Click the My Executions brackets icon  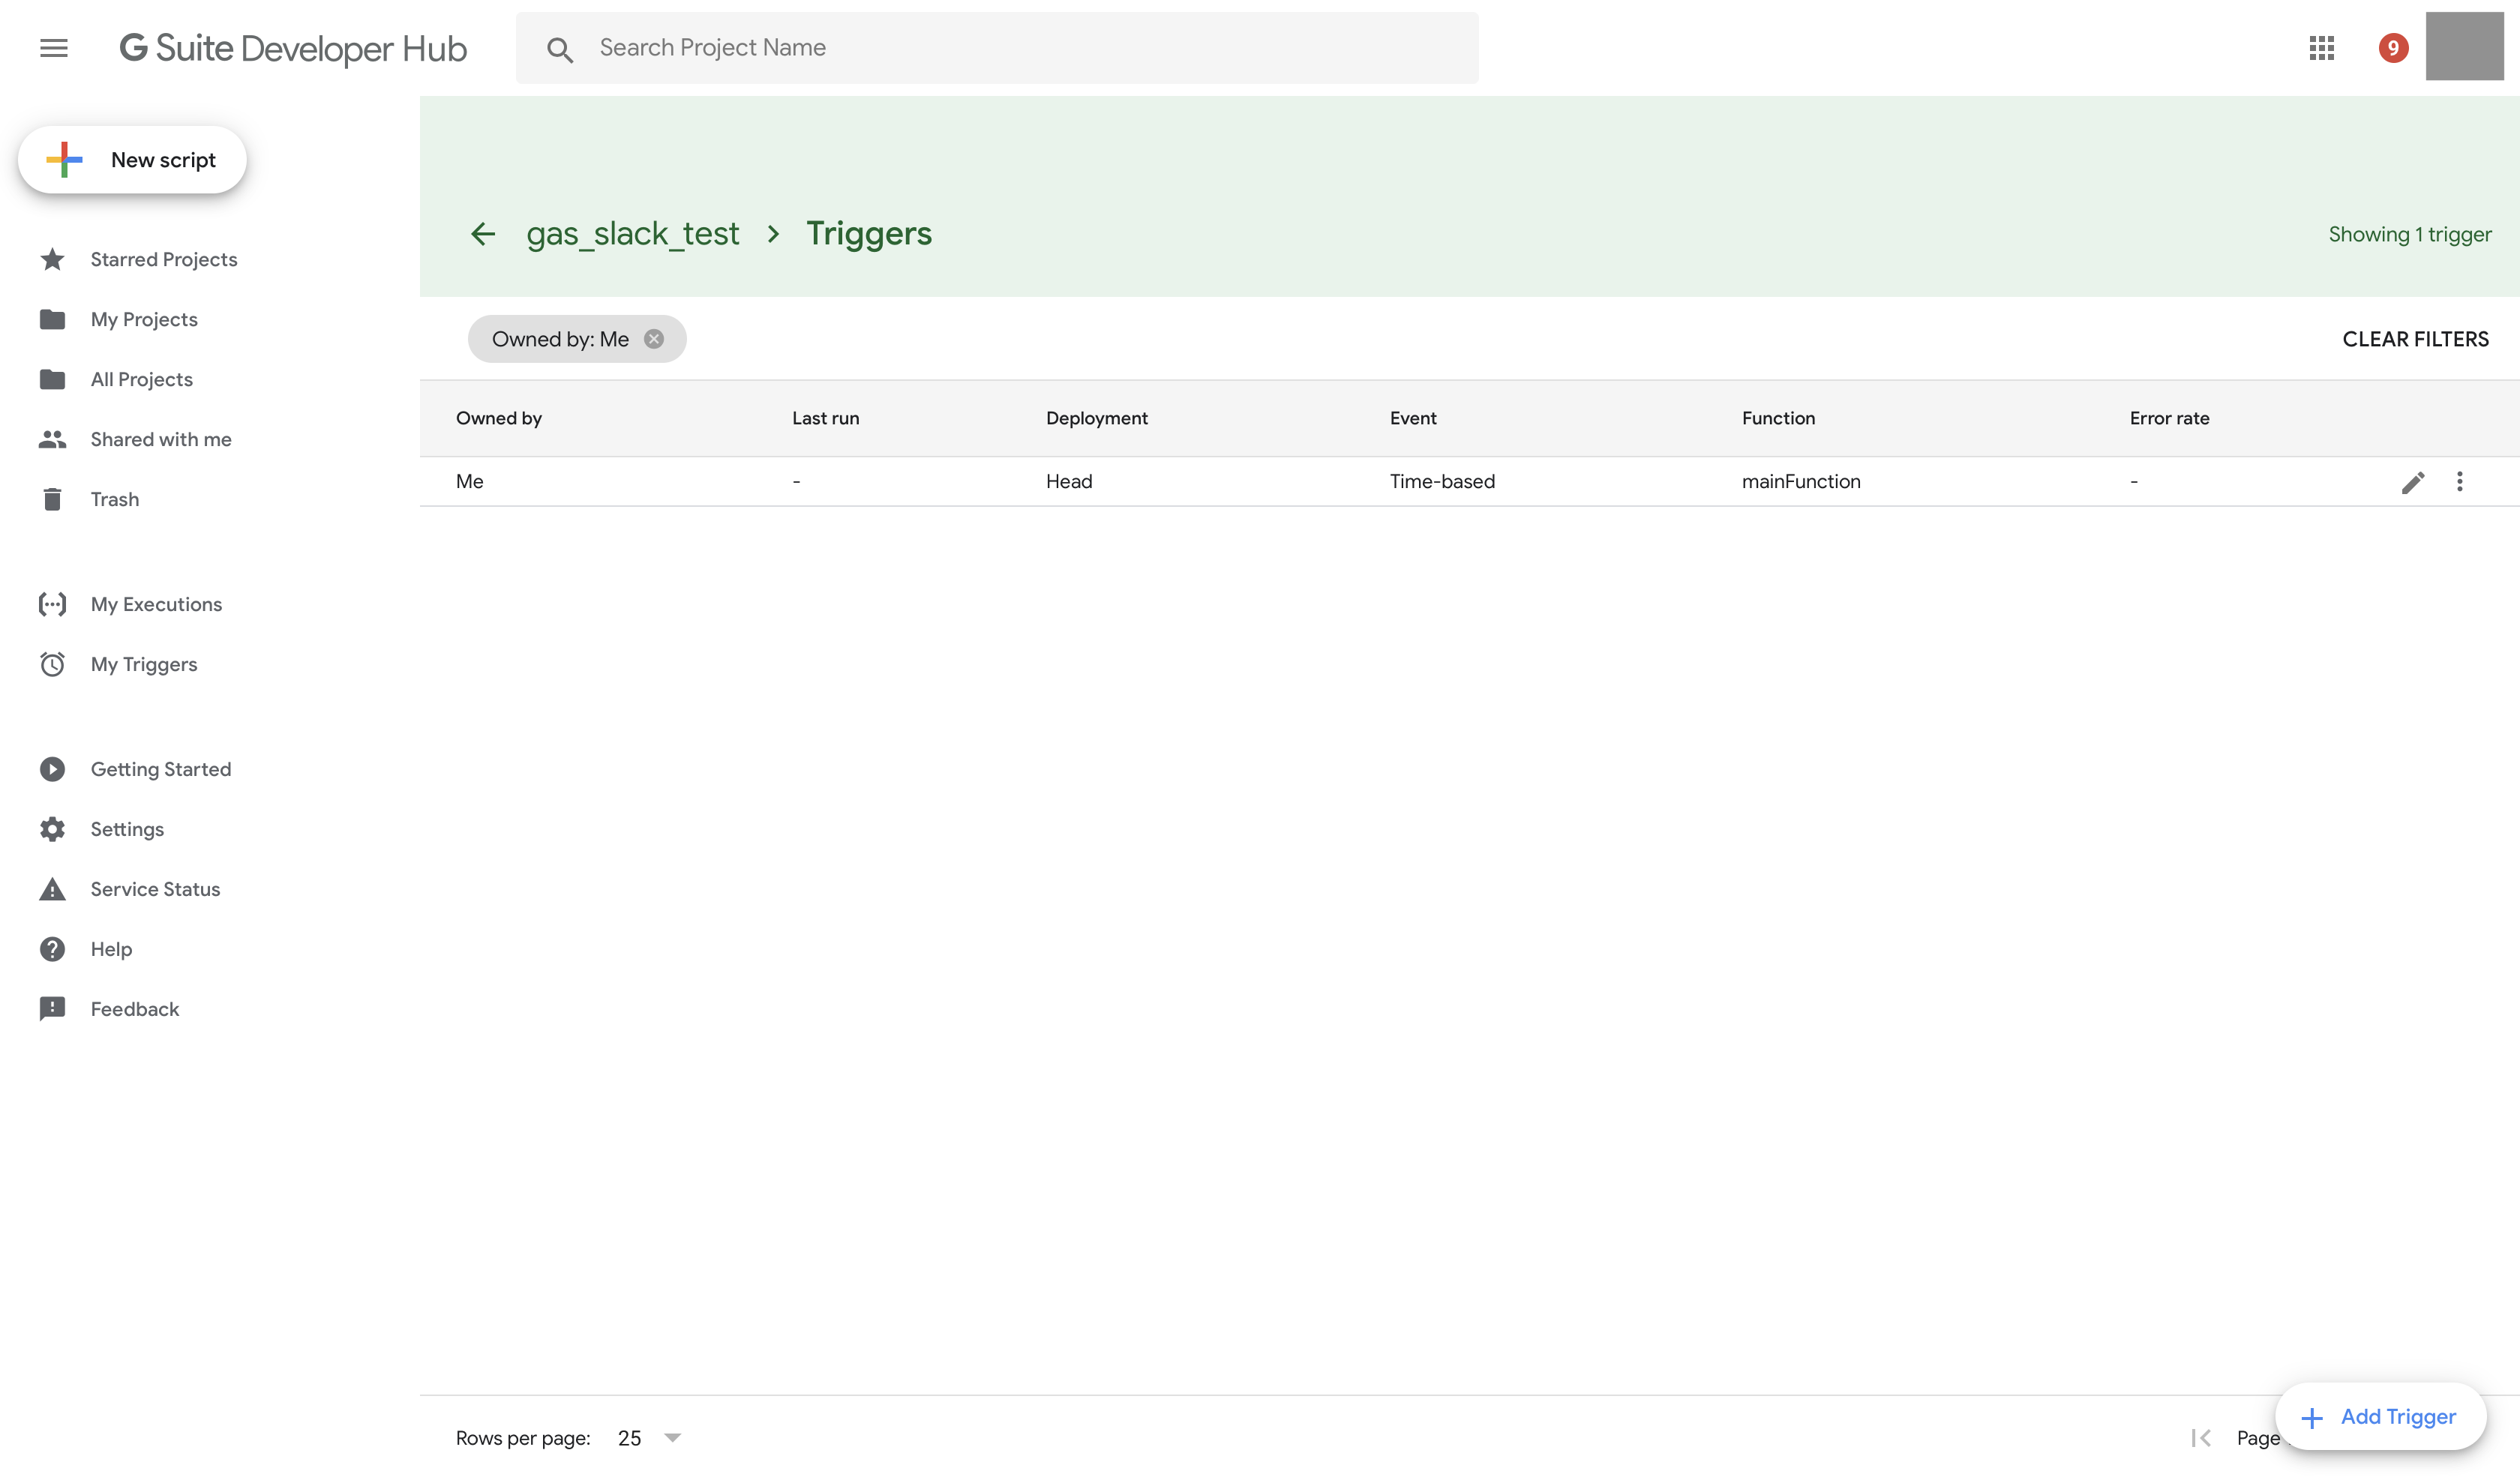click(x=52, y=604)
